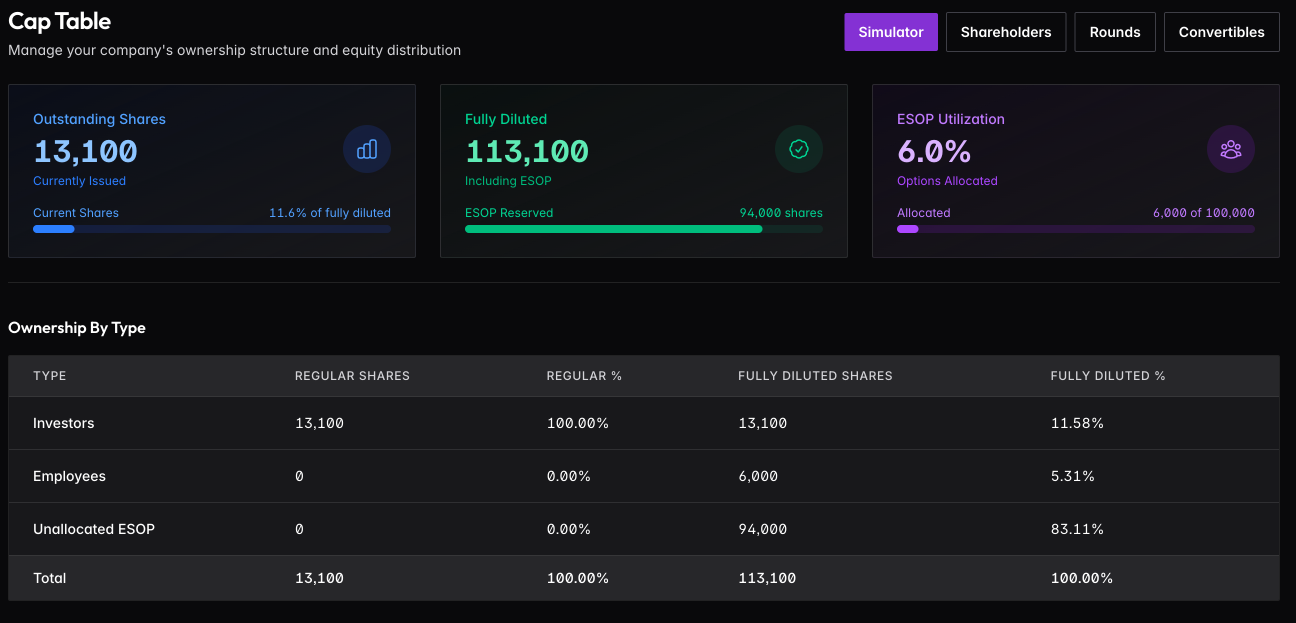Click the purple Allocated progress bar
Image resolution: width=1296 pixels, height=623 pixels.
click(1076, 229)
